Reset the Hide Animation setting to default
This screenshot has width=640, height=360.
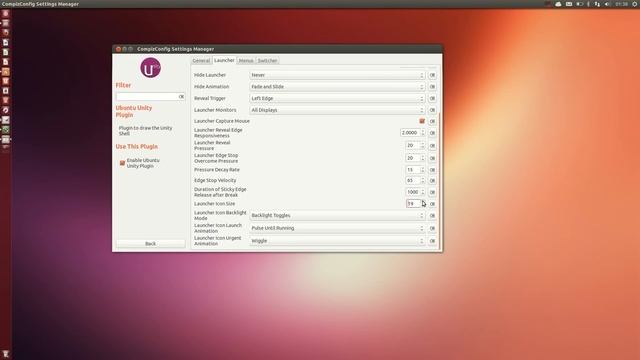pos(432,87)
